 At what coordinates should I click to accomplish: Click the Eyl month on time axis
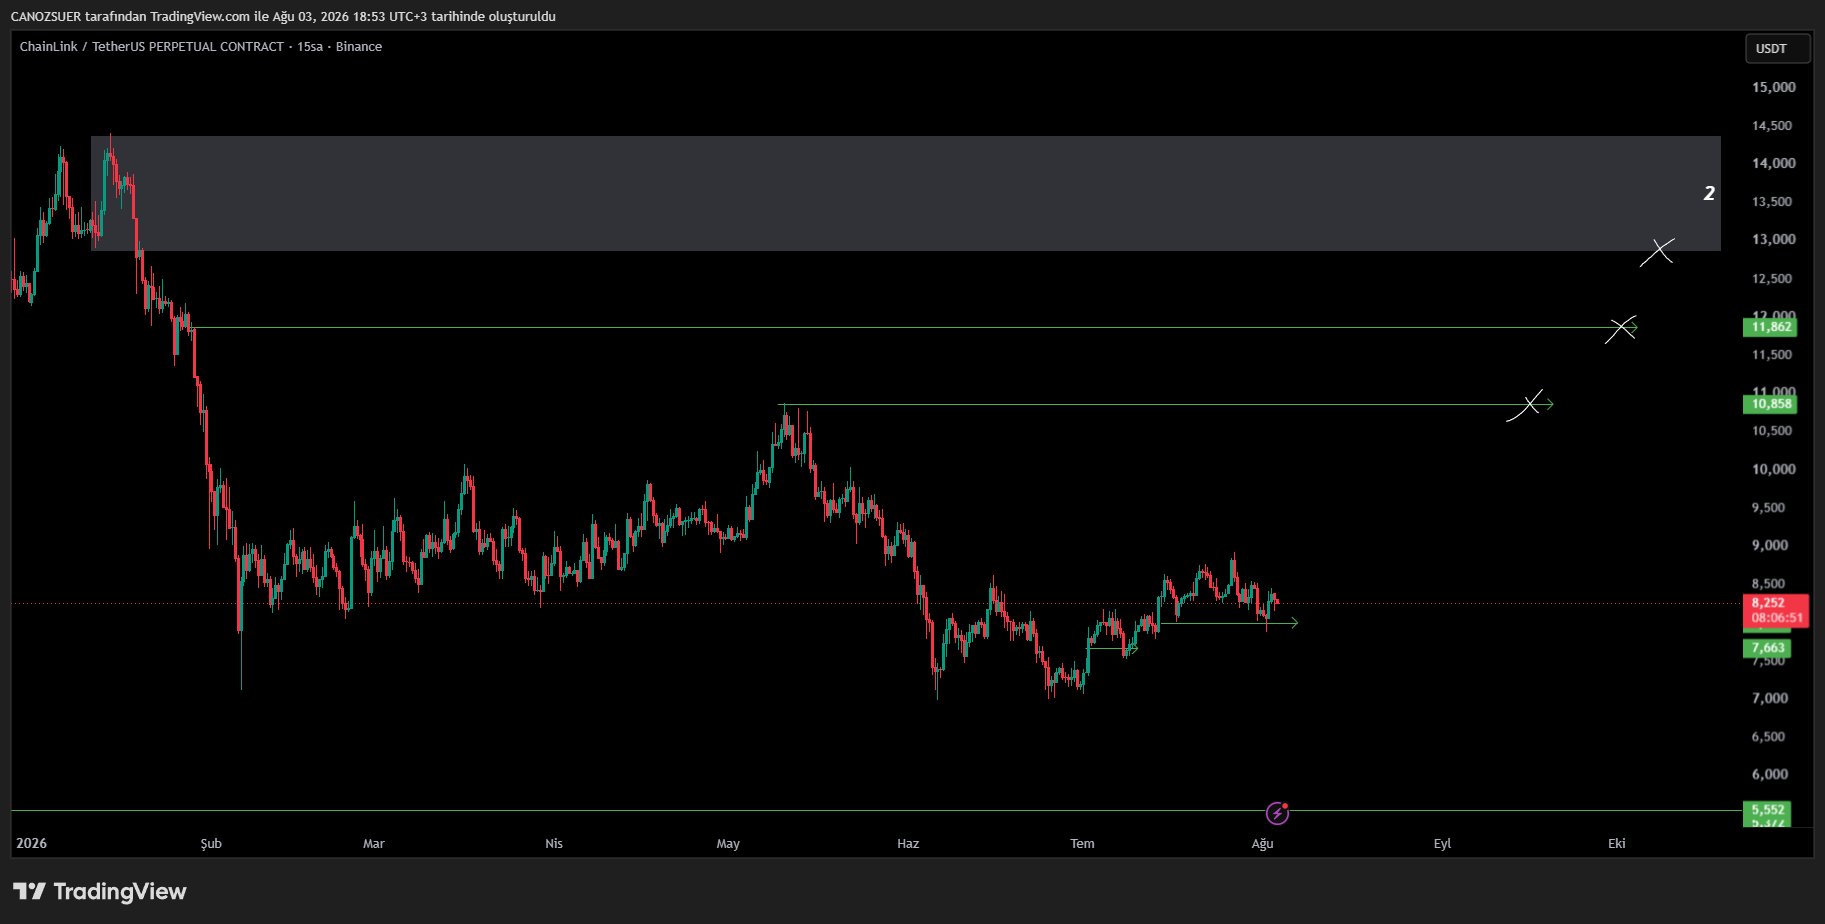coord(1442,843)
